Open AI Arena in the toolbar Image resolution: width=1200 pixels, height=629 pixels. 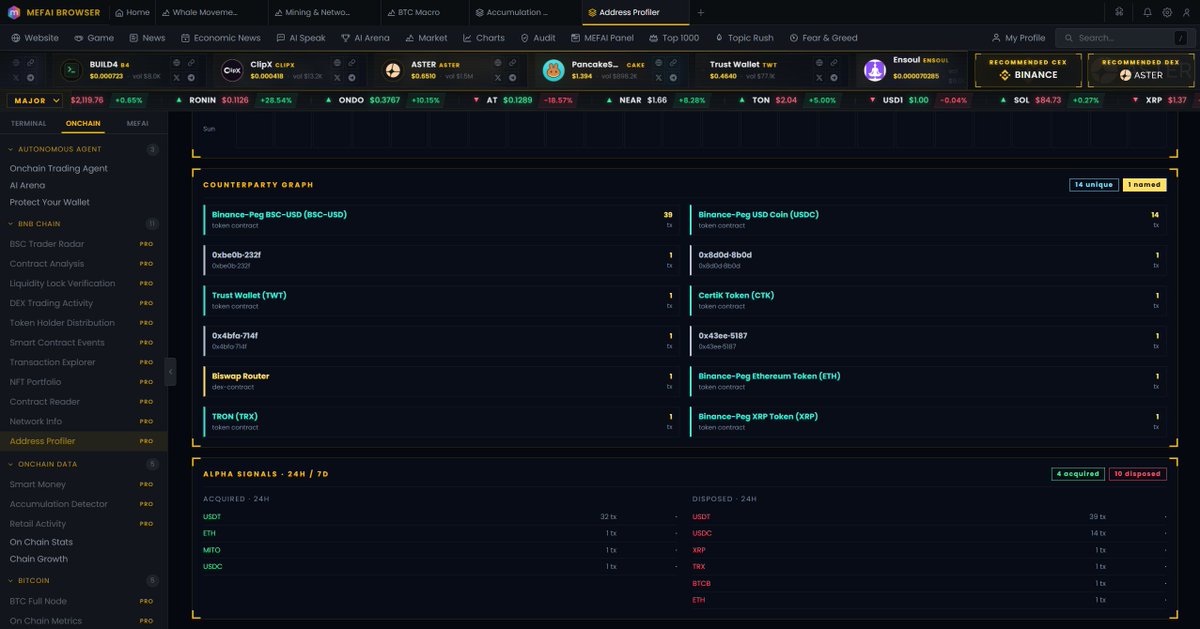coord(364,38)
